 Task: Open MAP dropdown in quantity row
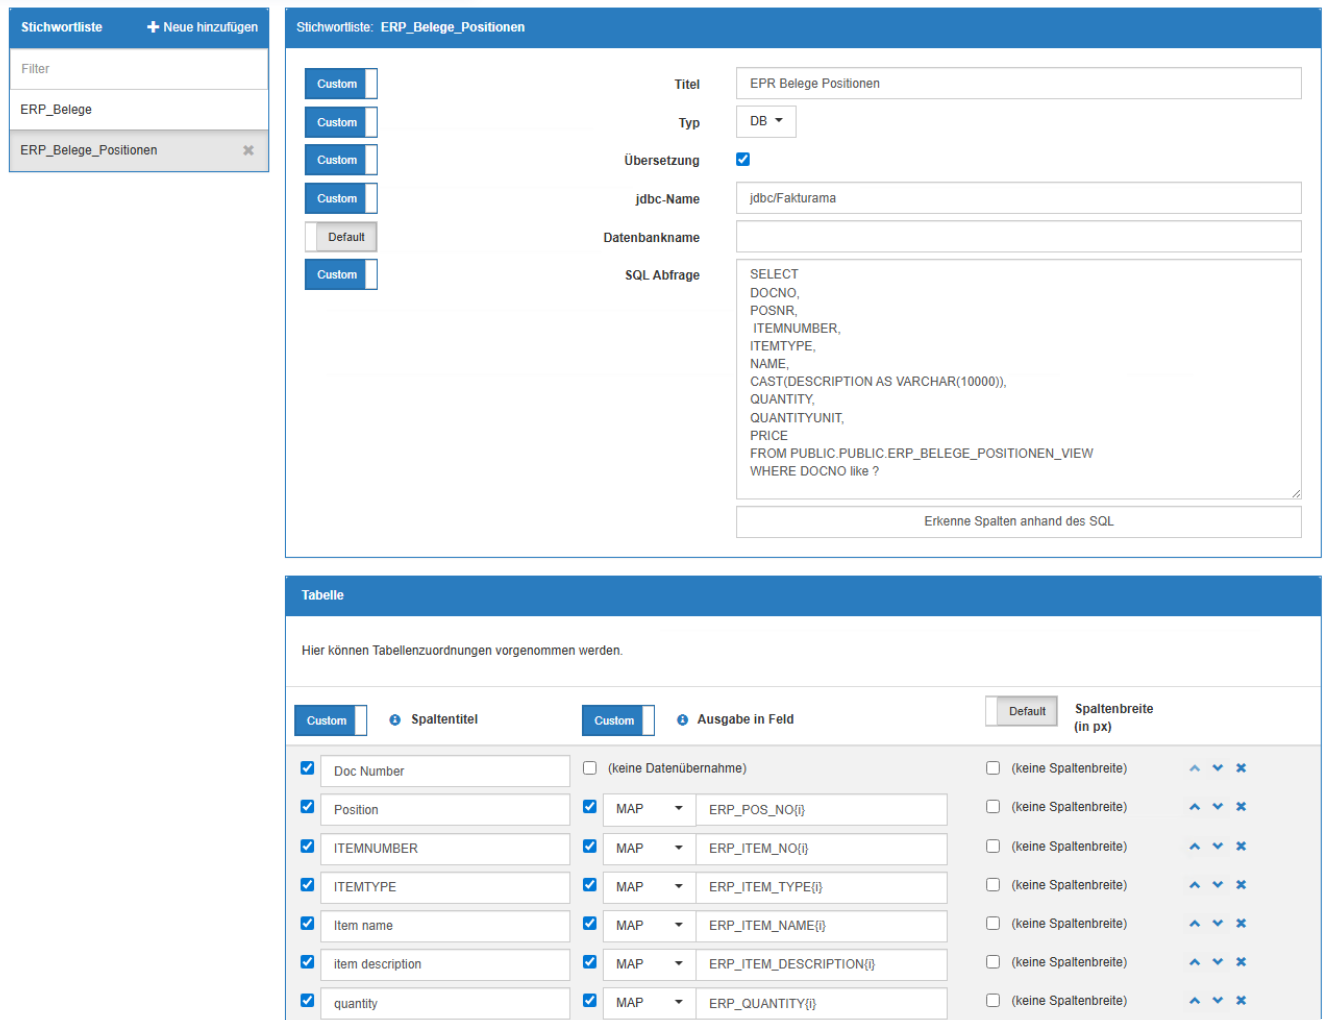[649, 1003]
